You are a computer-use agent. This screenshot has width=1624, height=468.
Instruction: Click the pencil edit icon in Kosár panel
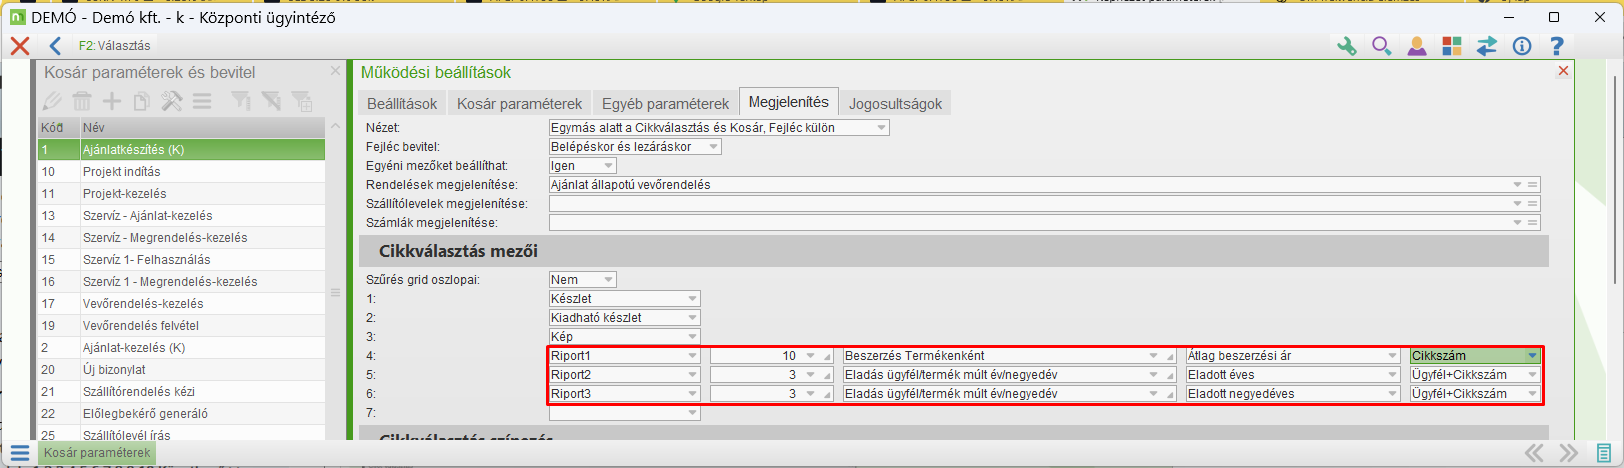(x=52, y=101)
